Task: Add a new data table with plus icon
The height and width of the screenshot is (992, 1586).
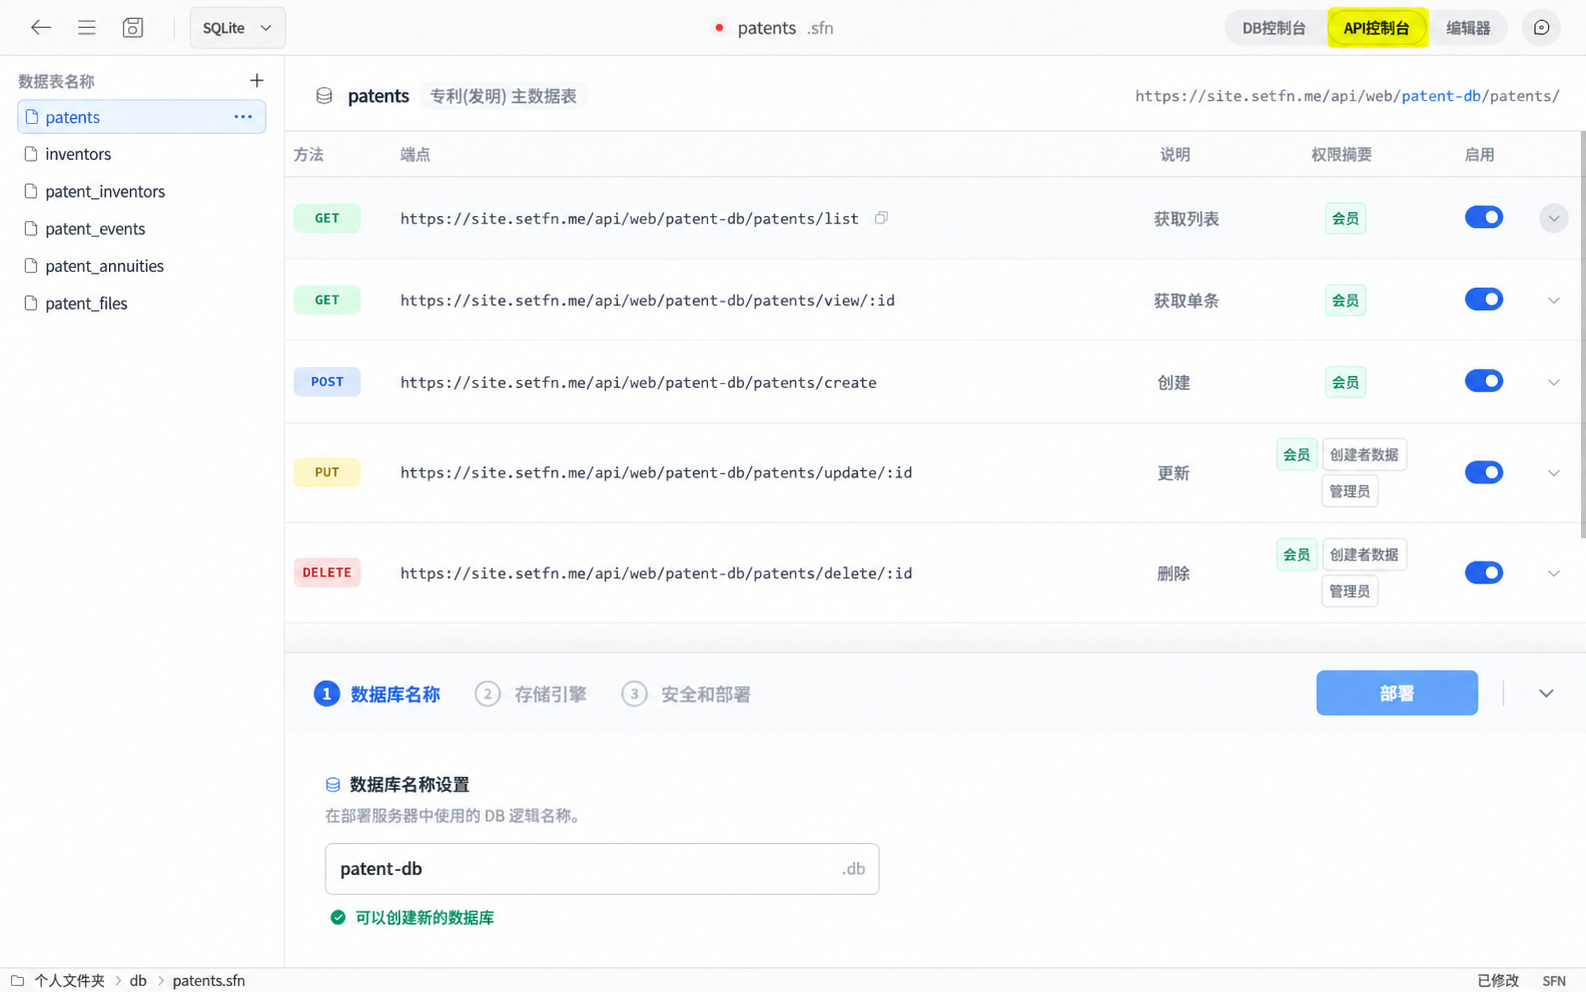Action: pyautogui.click(x=257, y=81)
